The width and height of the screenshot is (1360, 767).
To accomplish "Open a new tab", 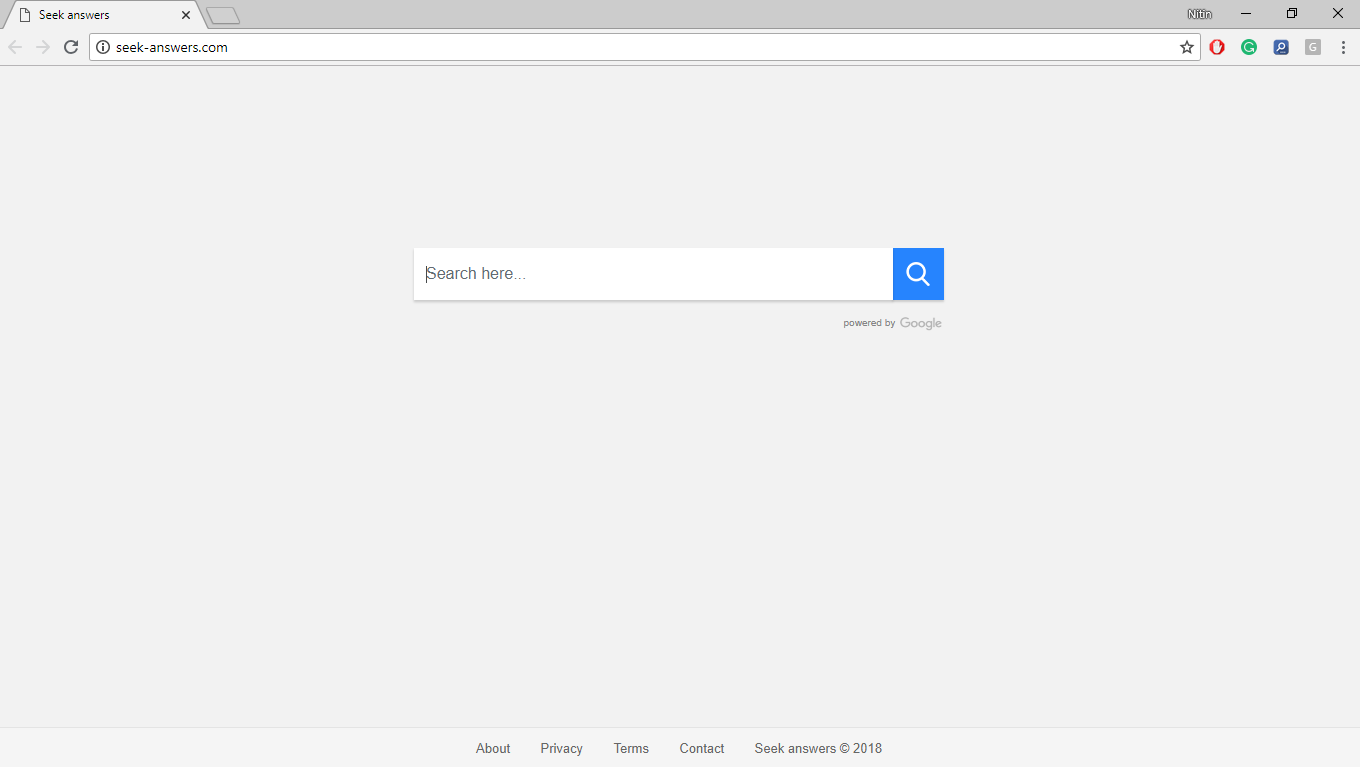I will click(222, 15).
